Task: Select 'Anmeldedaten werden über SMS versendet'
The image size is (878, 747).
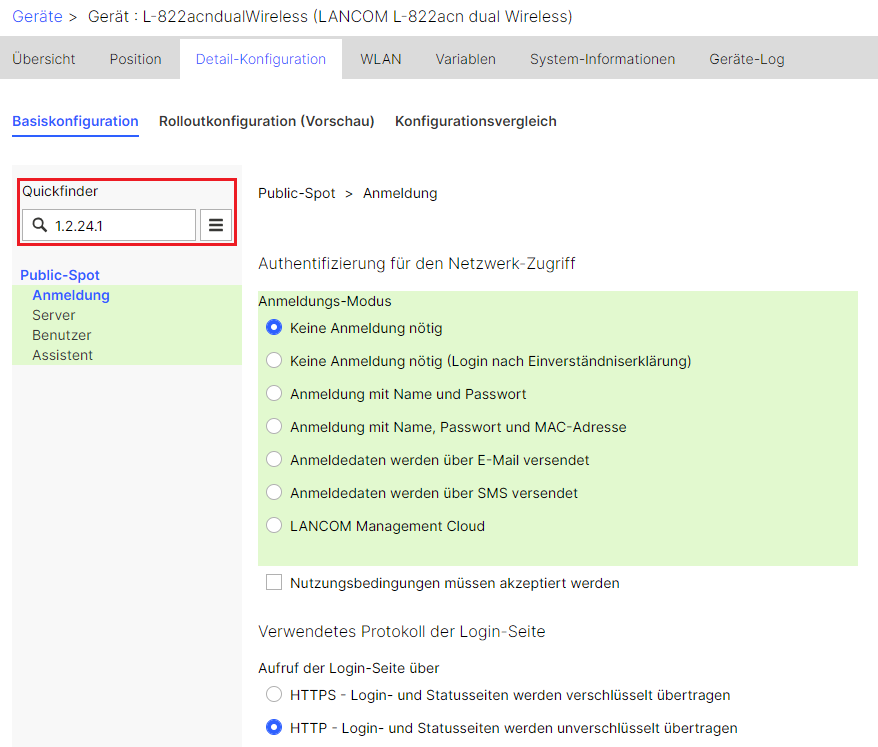Action: pos(274,493)
